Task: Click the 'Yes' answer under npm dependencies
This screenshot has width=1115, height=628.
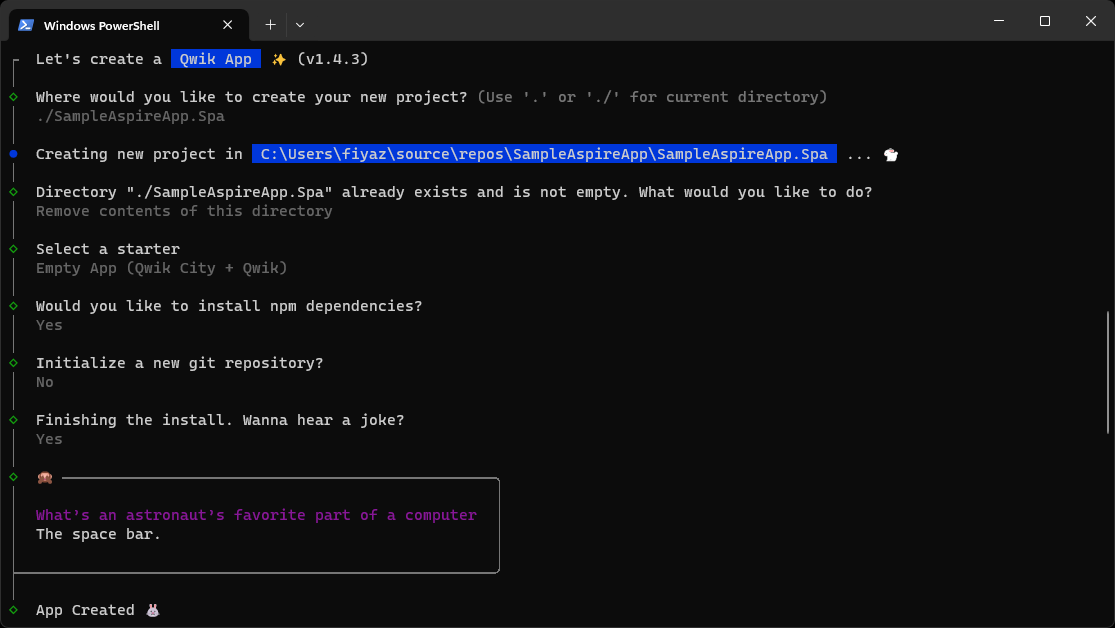Action: pos(49,325)
